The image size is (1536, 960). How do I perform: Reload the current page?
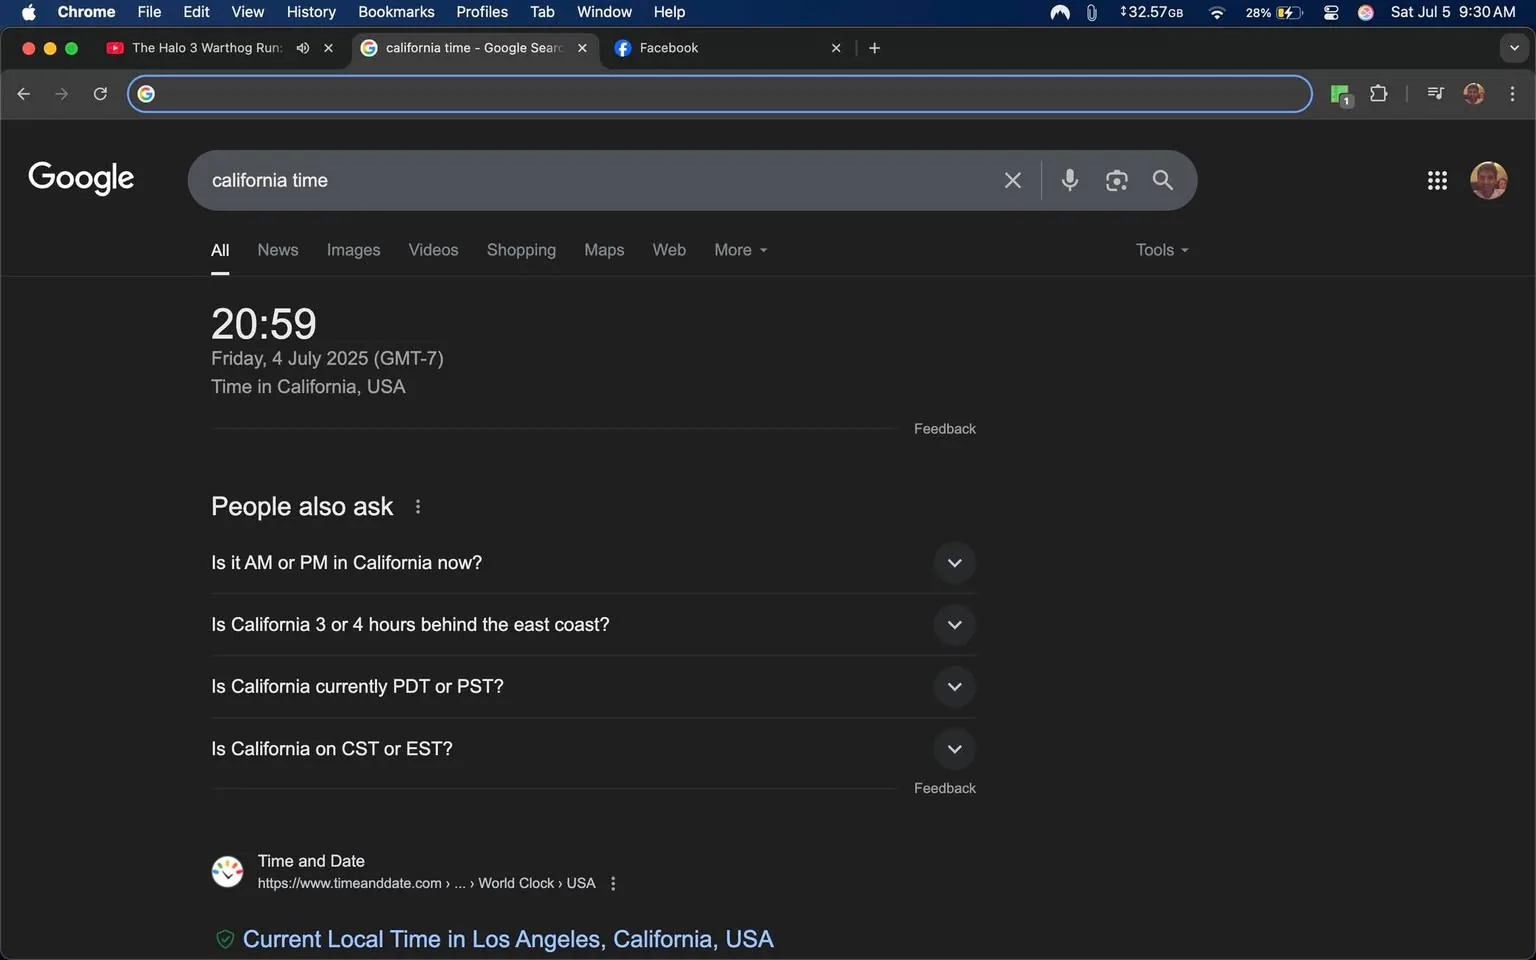[100, 93]
